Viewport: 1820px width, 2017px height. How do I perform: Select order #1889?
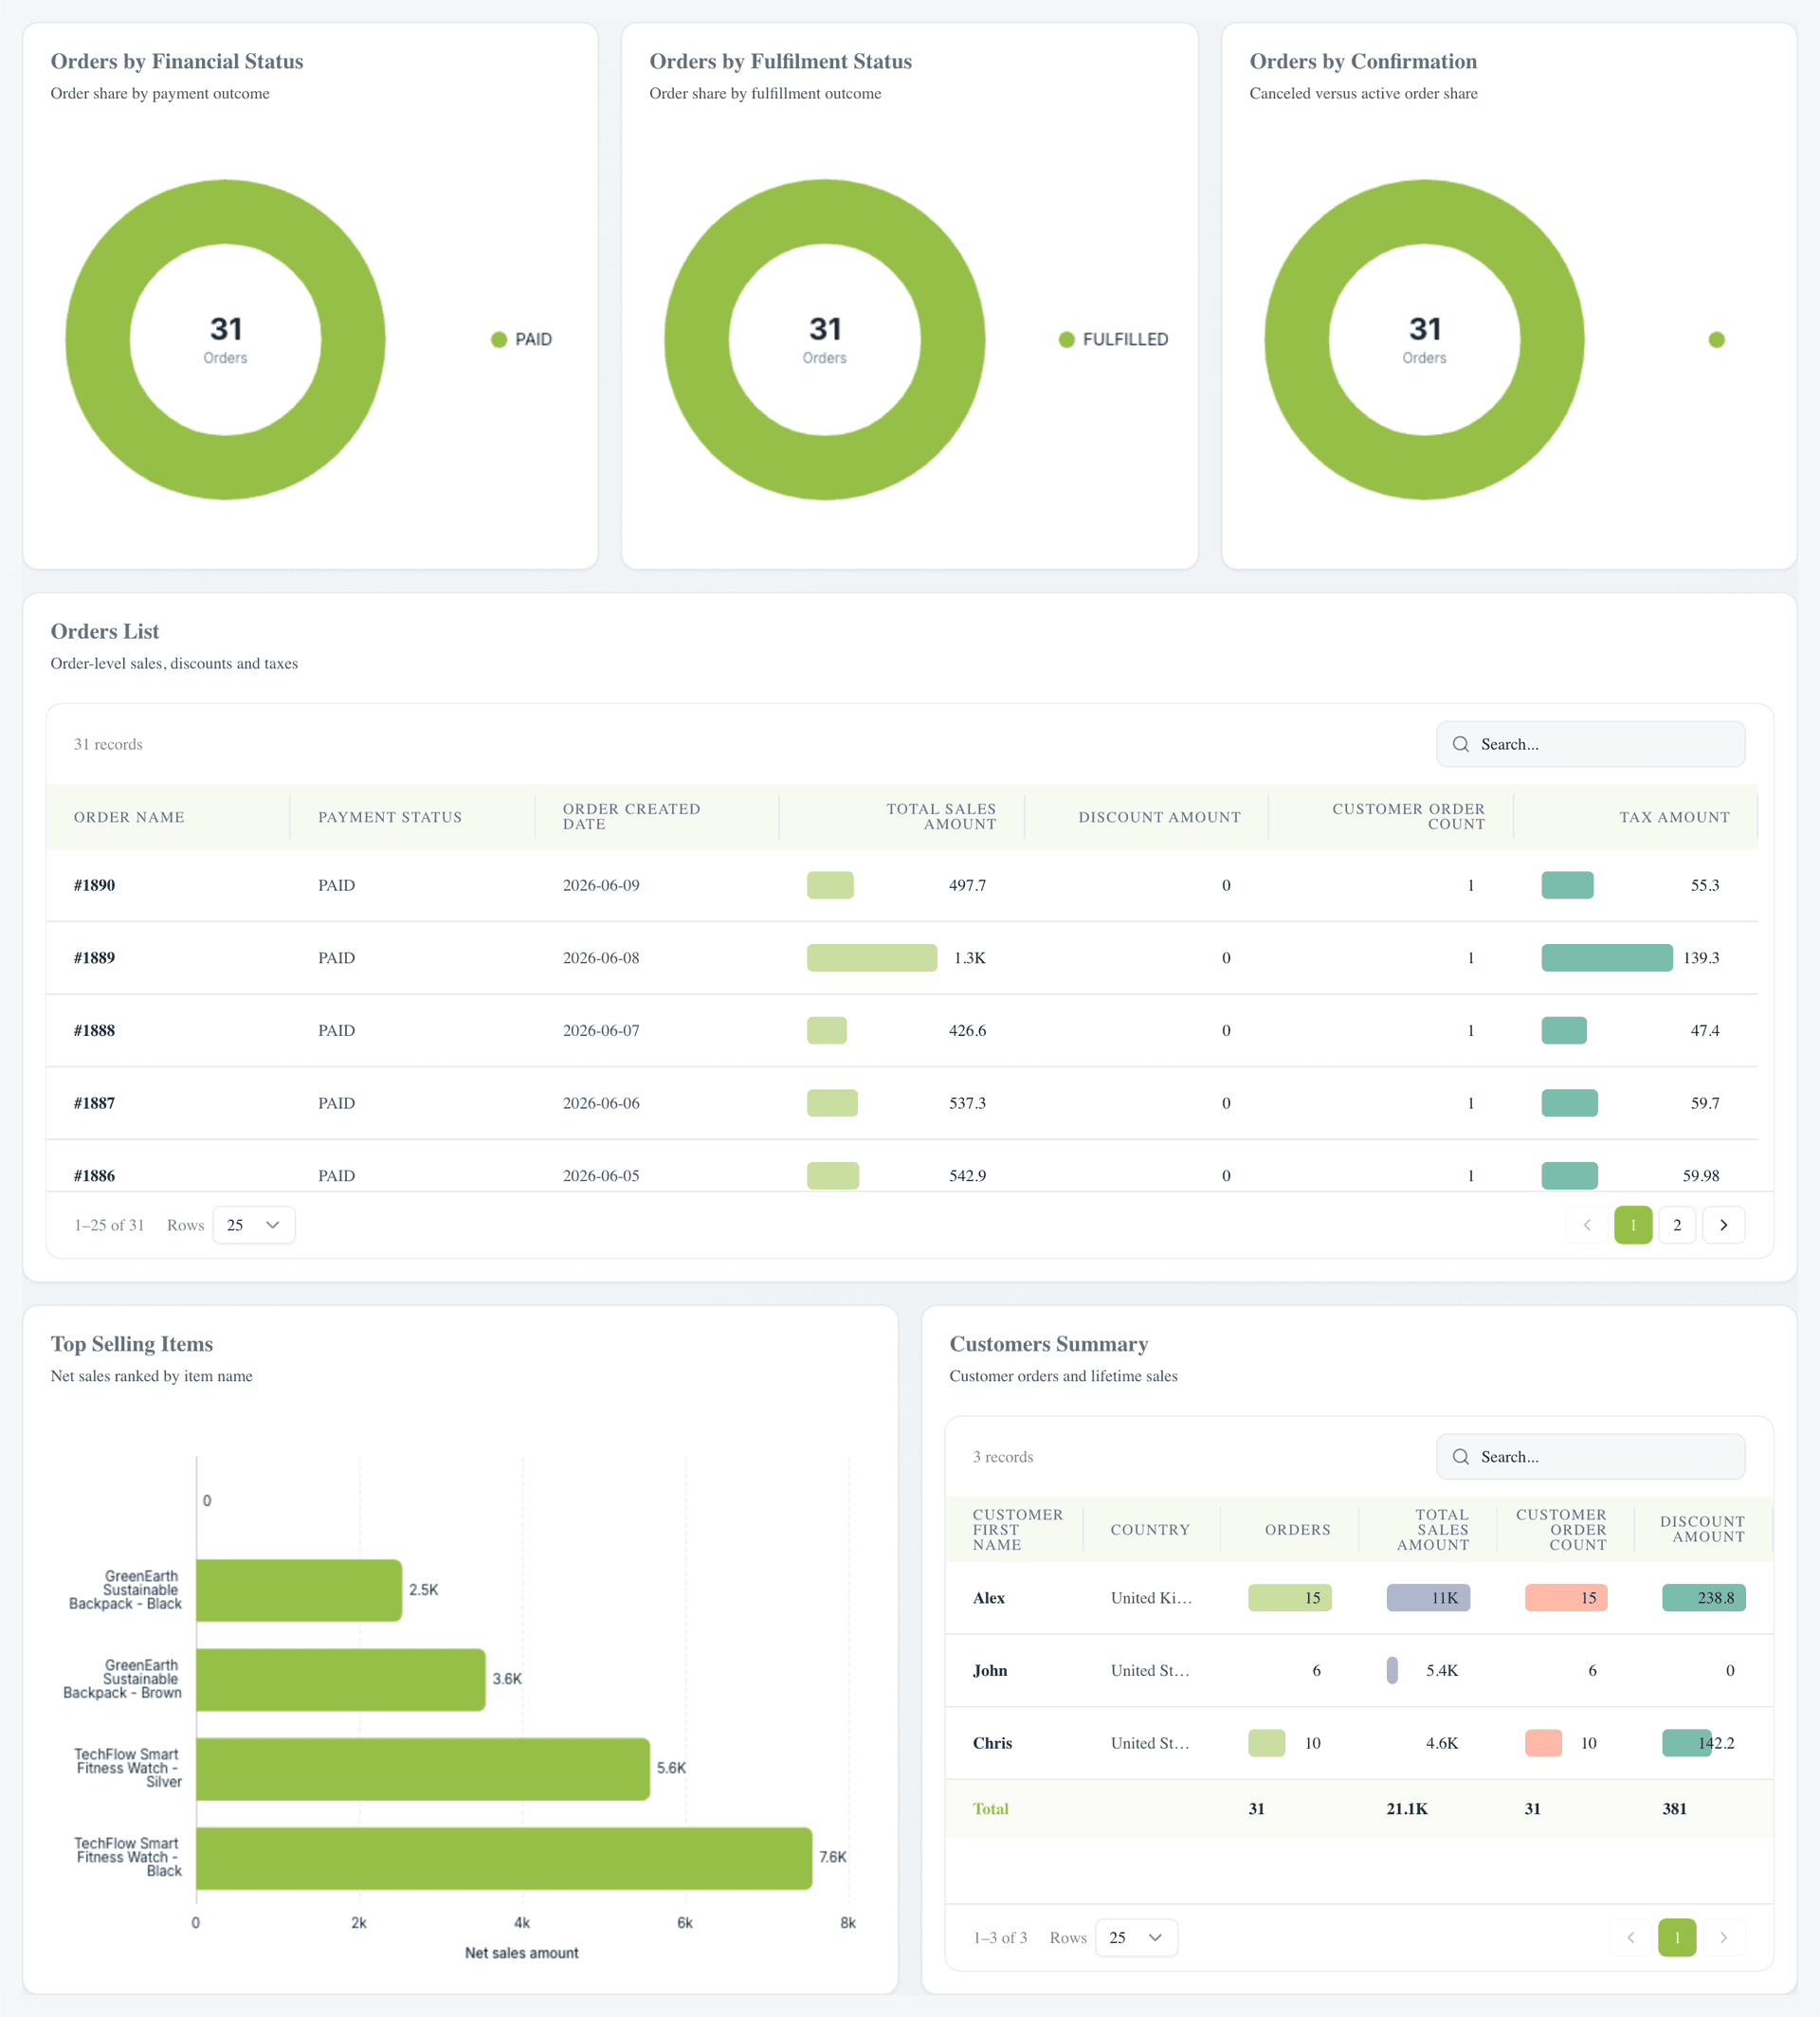pyautogui.click(x=94, y=958)
